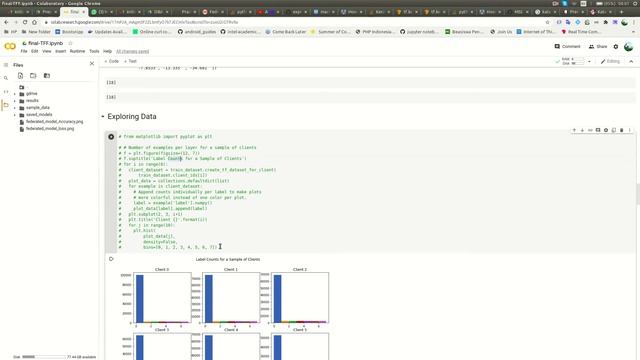Open the Runtime menu
This screenshot has width=640, height=360.
(x=77, y=51)
